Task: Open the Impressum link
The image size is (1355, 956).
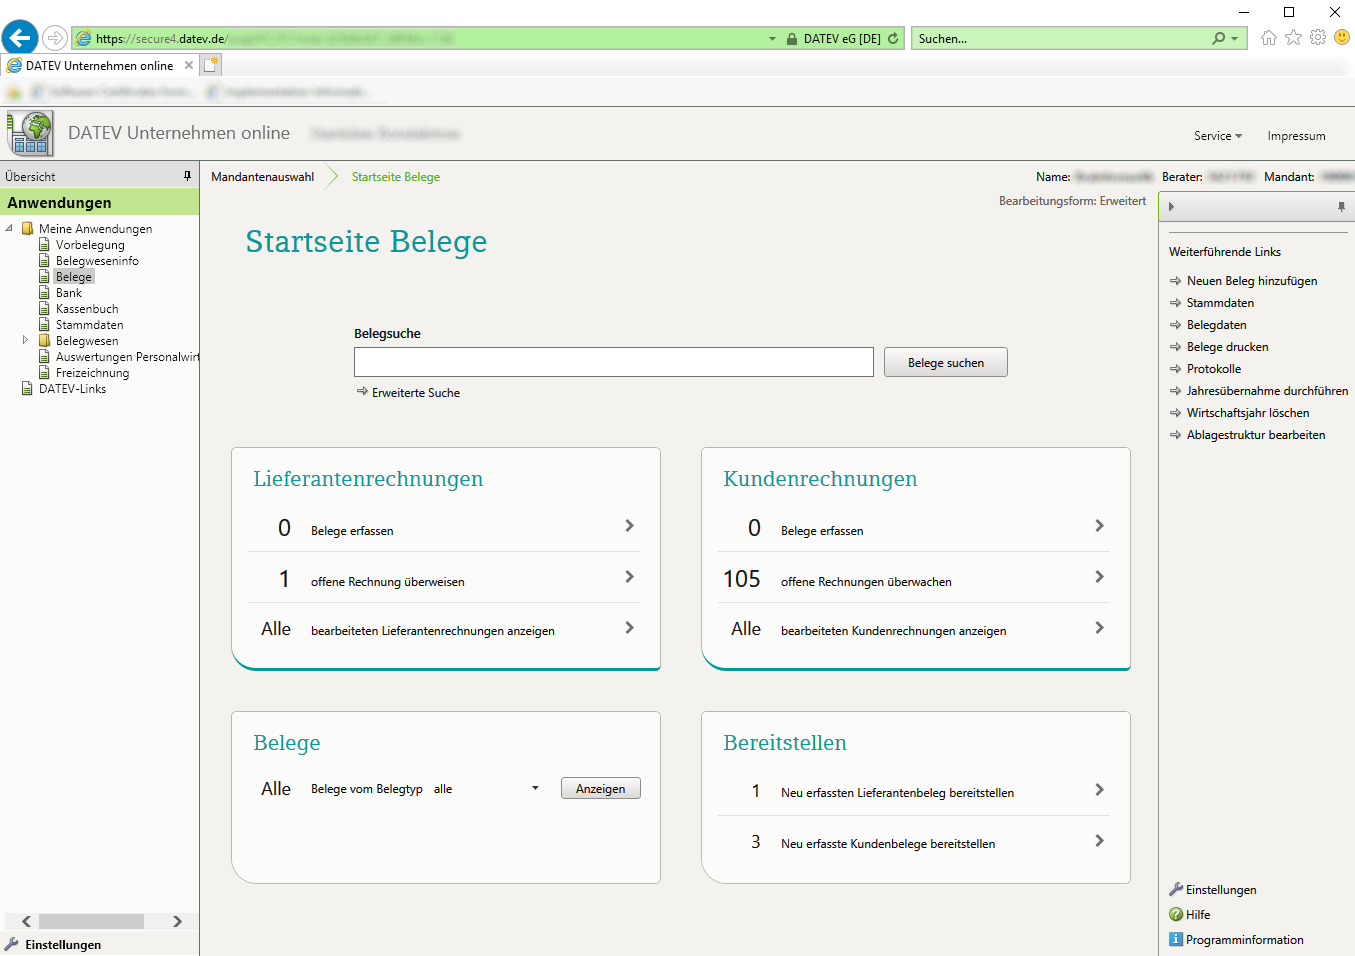Action: tap(1296, 136)
